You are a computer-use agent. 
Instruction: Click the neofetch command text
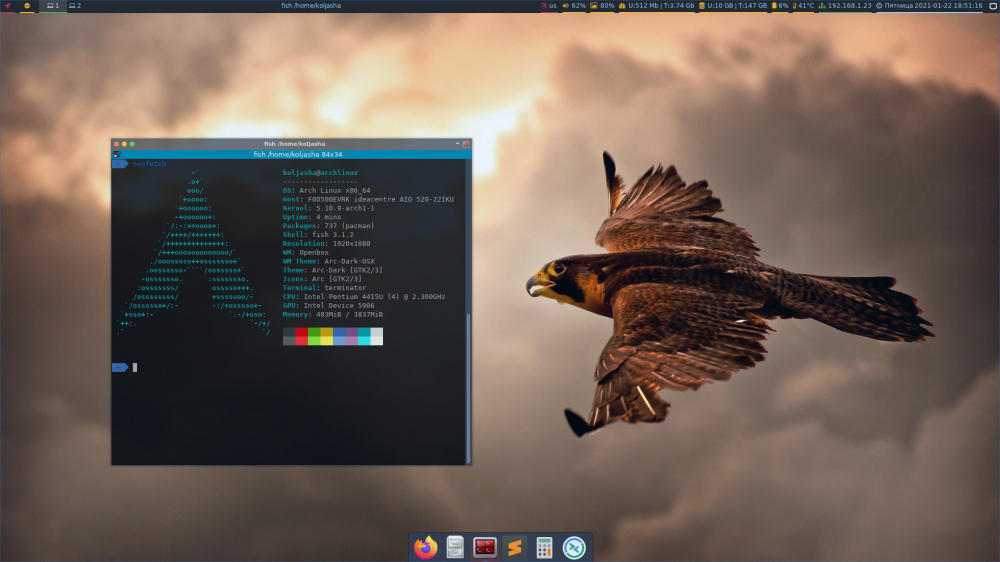(x=149, y=164)
